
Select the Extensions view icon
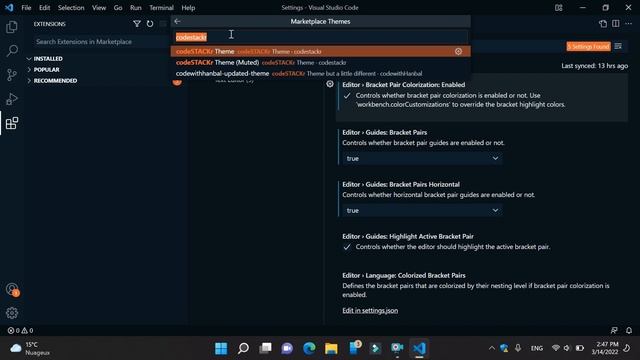pyautogui.click(x=12, y=123)
